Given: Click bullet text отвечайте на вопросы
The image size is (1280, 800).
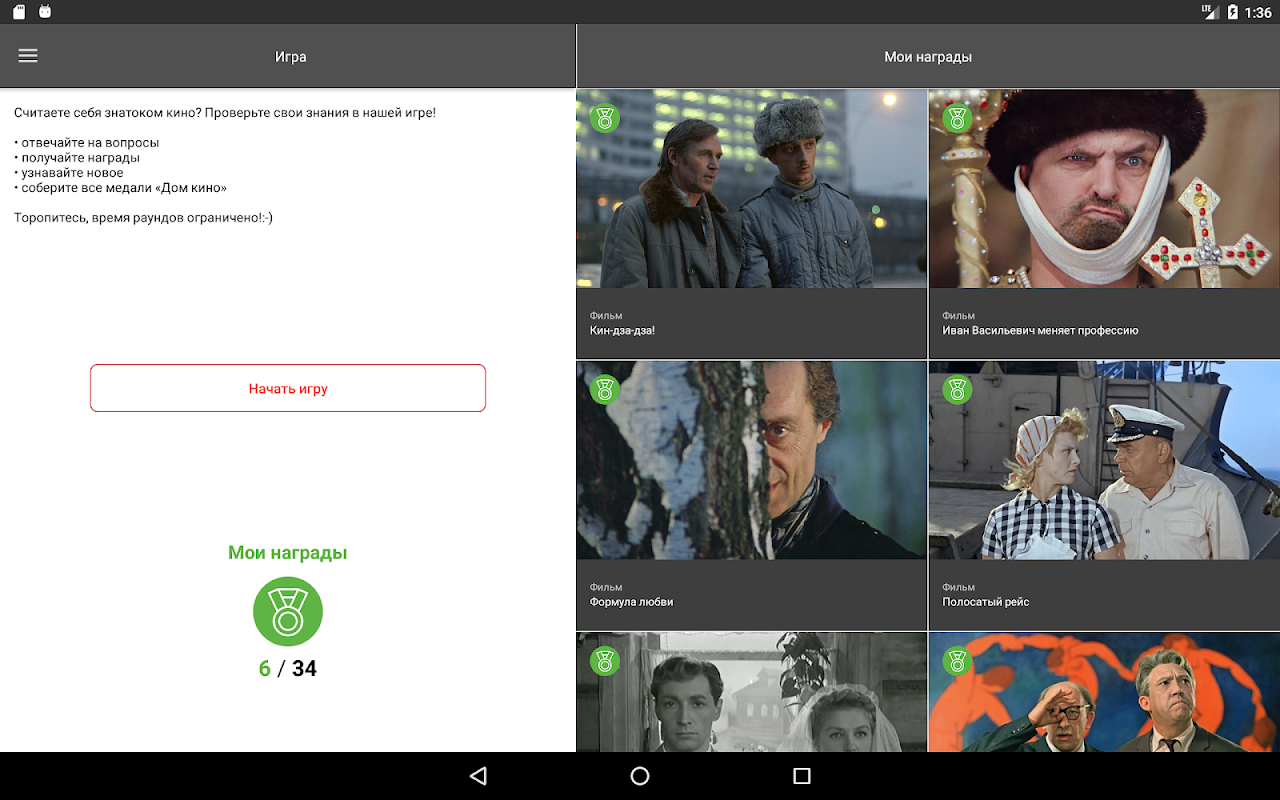Looking at the screenshot, I should [x=87, y=142].
